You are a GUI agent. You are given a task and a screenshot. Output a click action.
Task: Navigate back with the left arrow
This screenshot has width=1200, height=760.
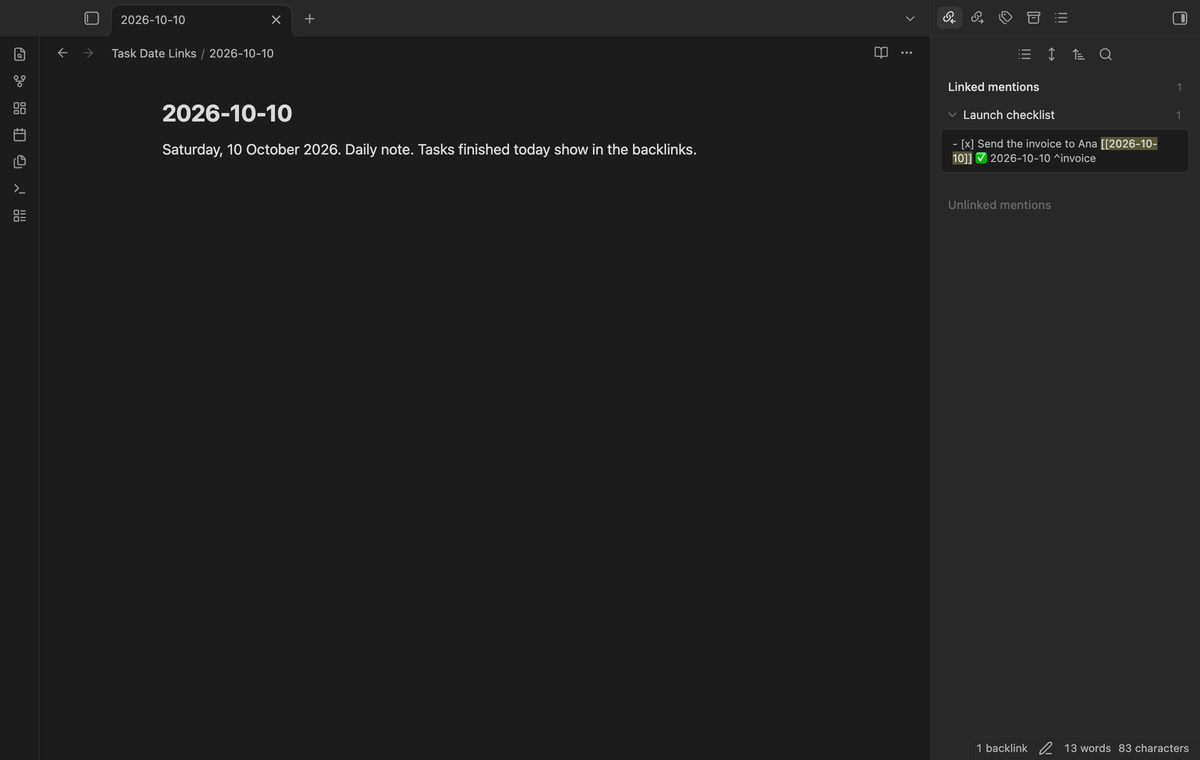pos(62,53)
